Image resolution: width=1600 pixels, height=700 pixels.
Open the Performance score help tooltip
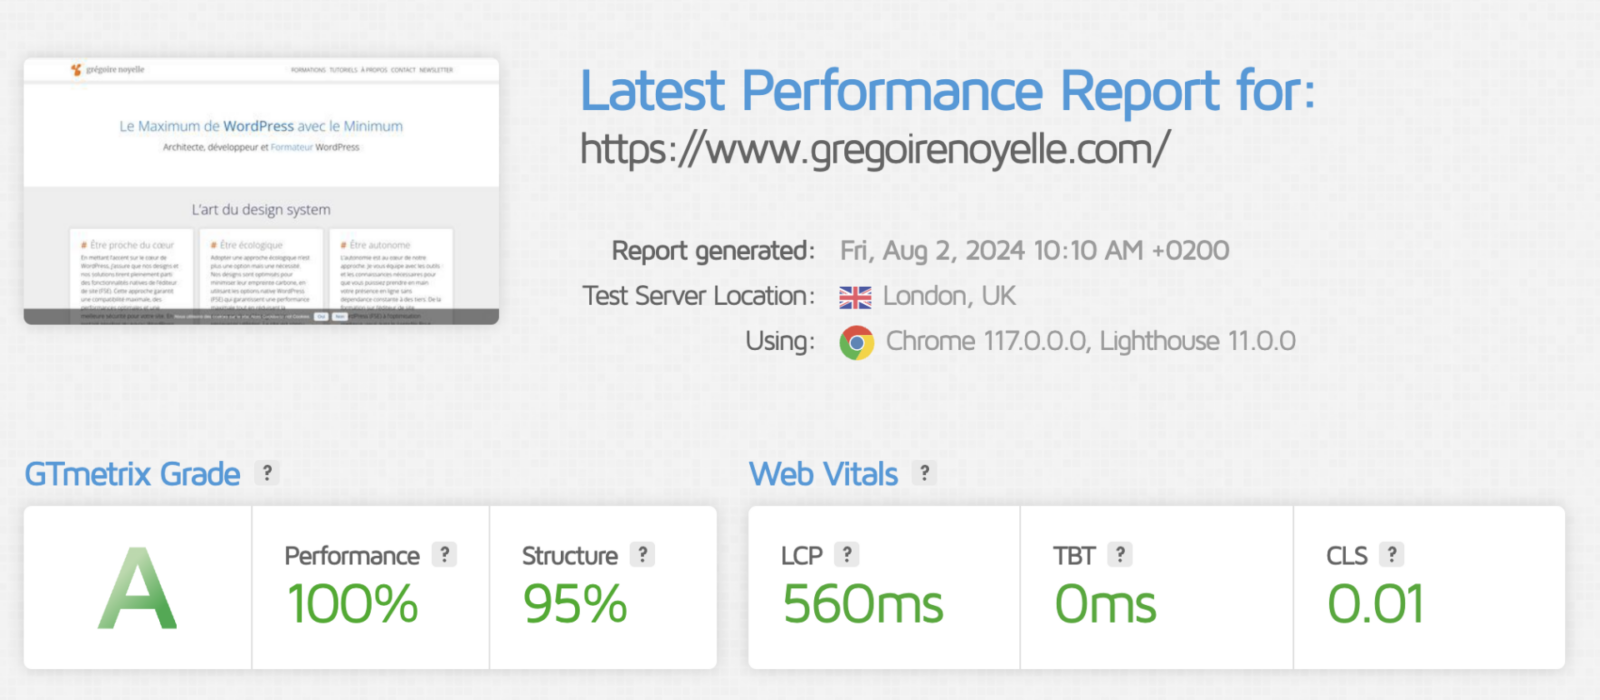(445, 555)
